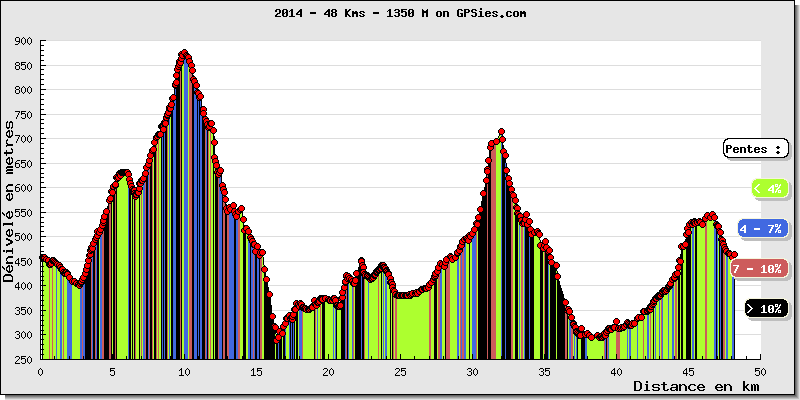Screen dimensions: 800x400
Task: Click the 50 tick on the distance axis
Action: tap(760, 371)
